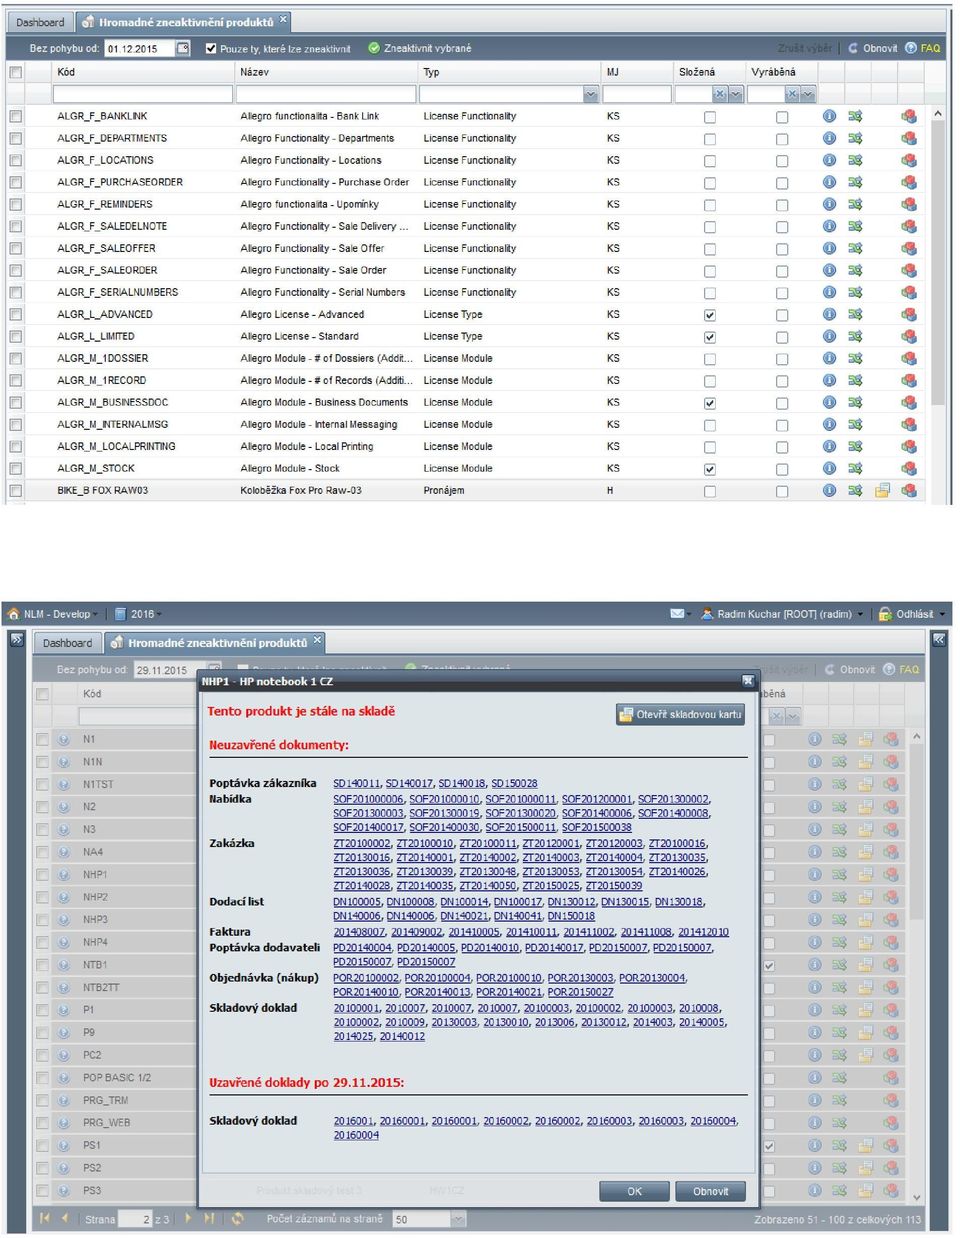Select the BIKE_B FOX RAW03 row checkbox
This screenshot has height=1238, width=960.
(x=15, y=490)
